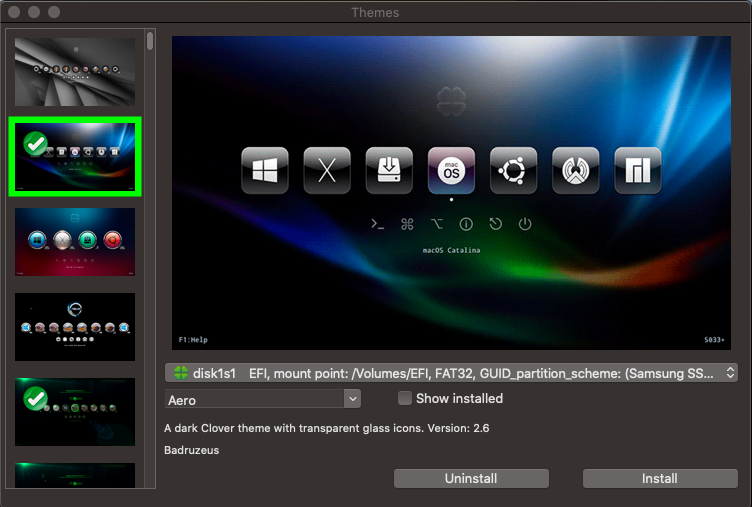752x507 pixels.
Task: Expand the Aero theme name combo box arrow
Action: pos(352,399)
